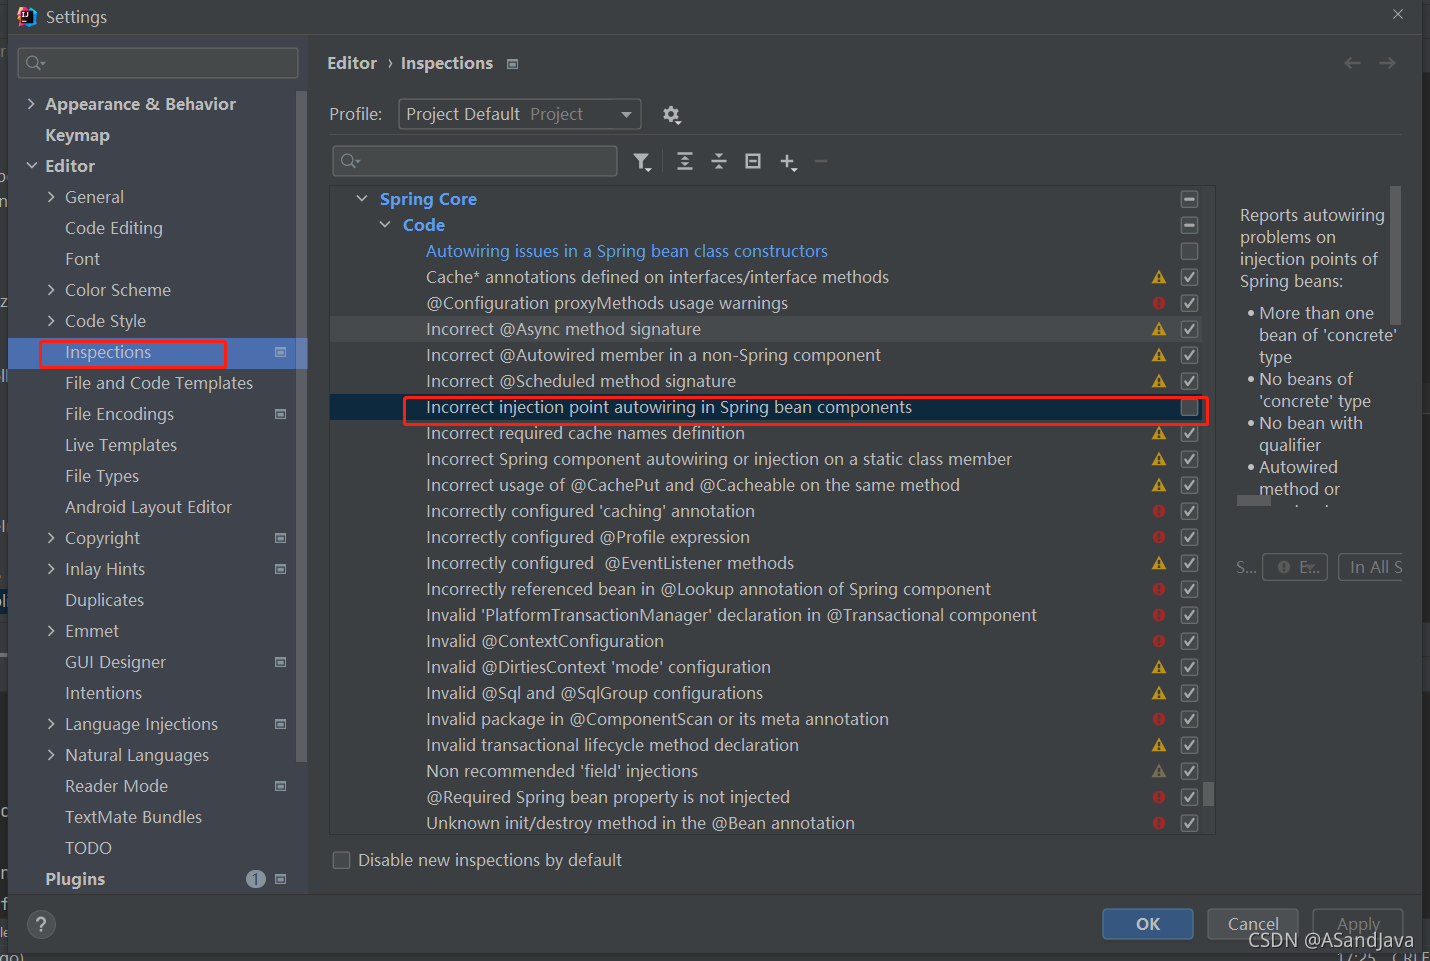Click error icon on @Configuration proxyMethods usage warnings
Screen dimensions: 1430x961
(x=1159, y=303)
